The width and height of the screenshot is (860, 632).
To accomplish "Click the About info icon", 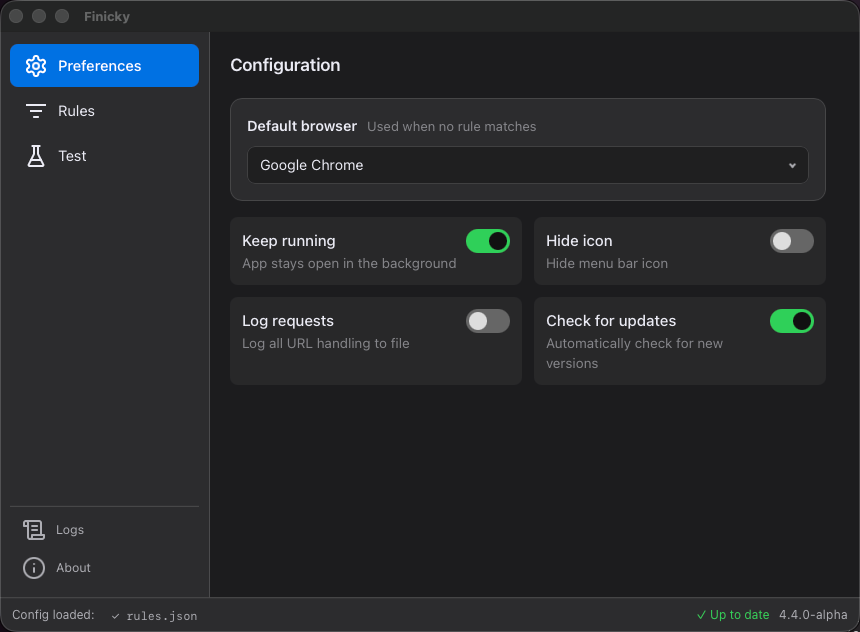I will point(34,568).
